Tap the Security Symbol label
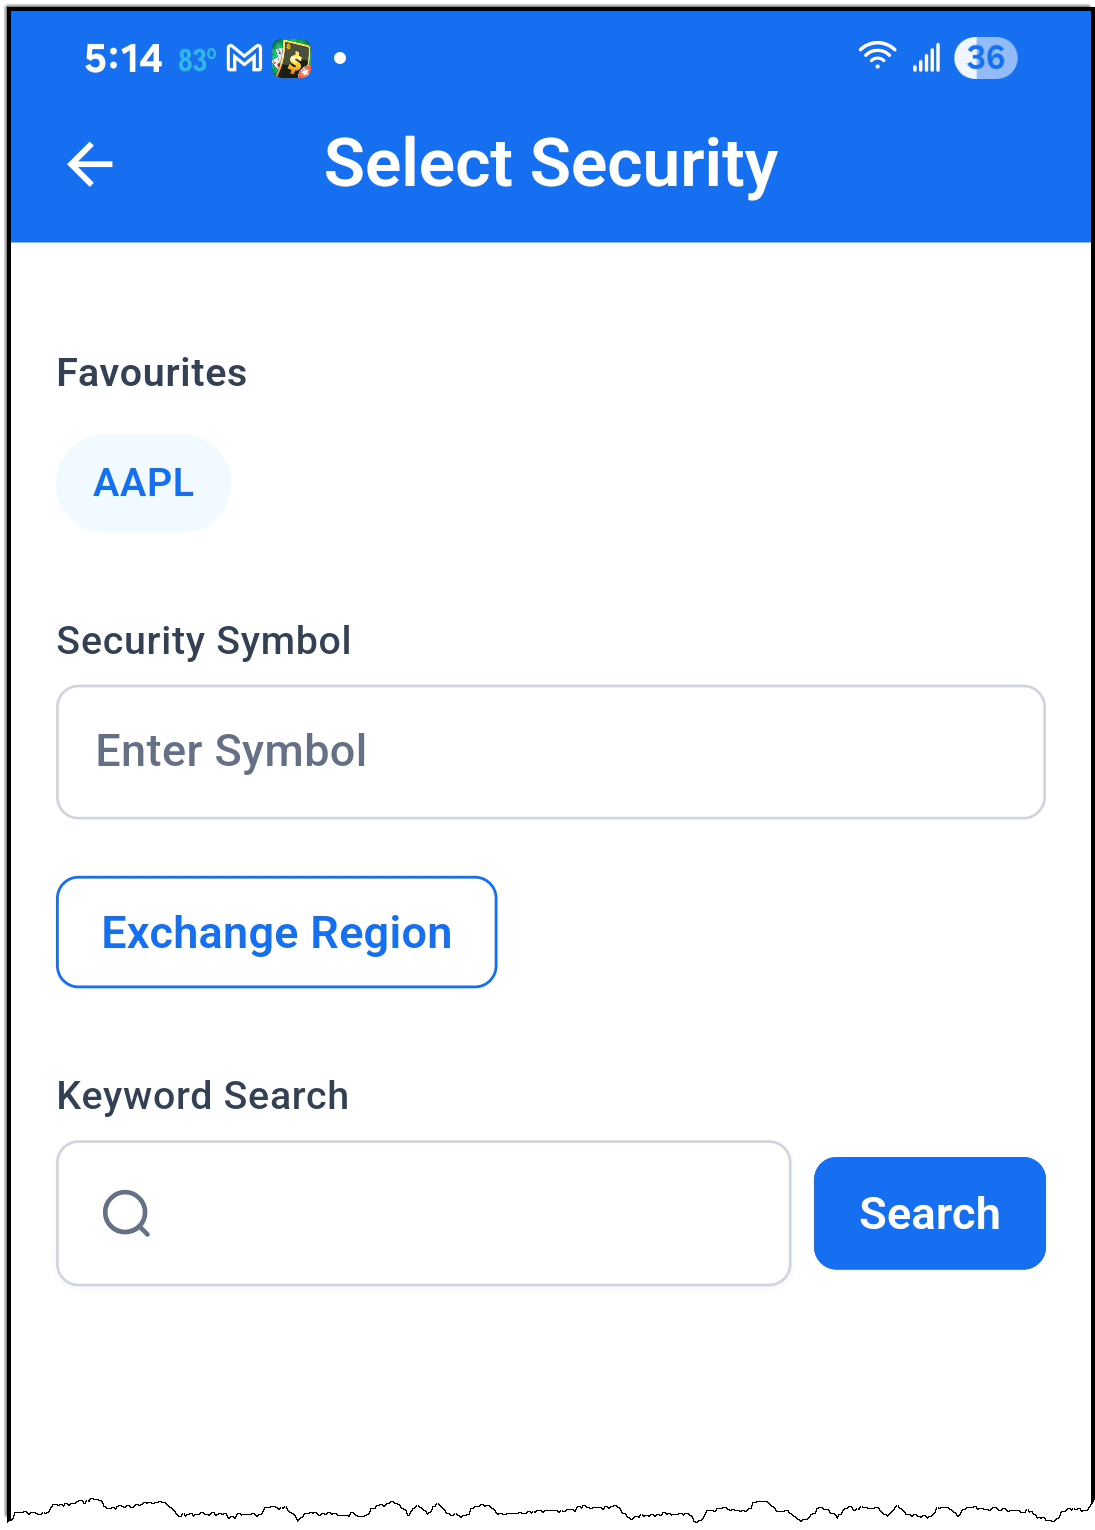This screenshot has width=1095, height=1530. [204, 641]
